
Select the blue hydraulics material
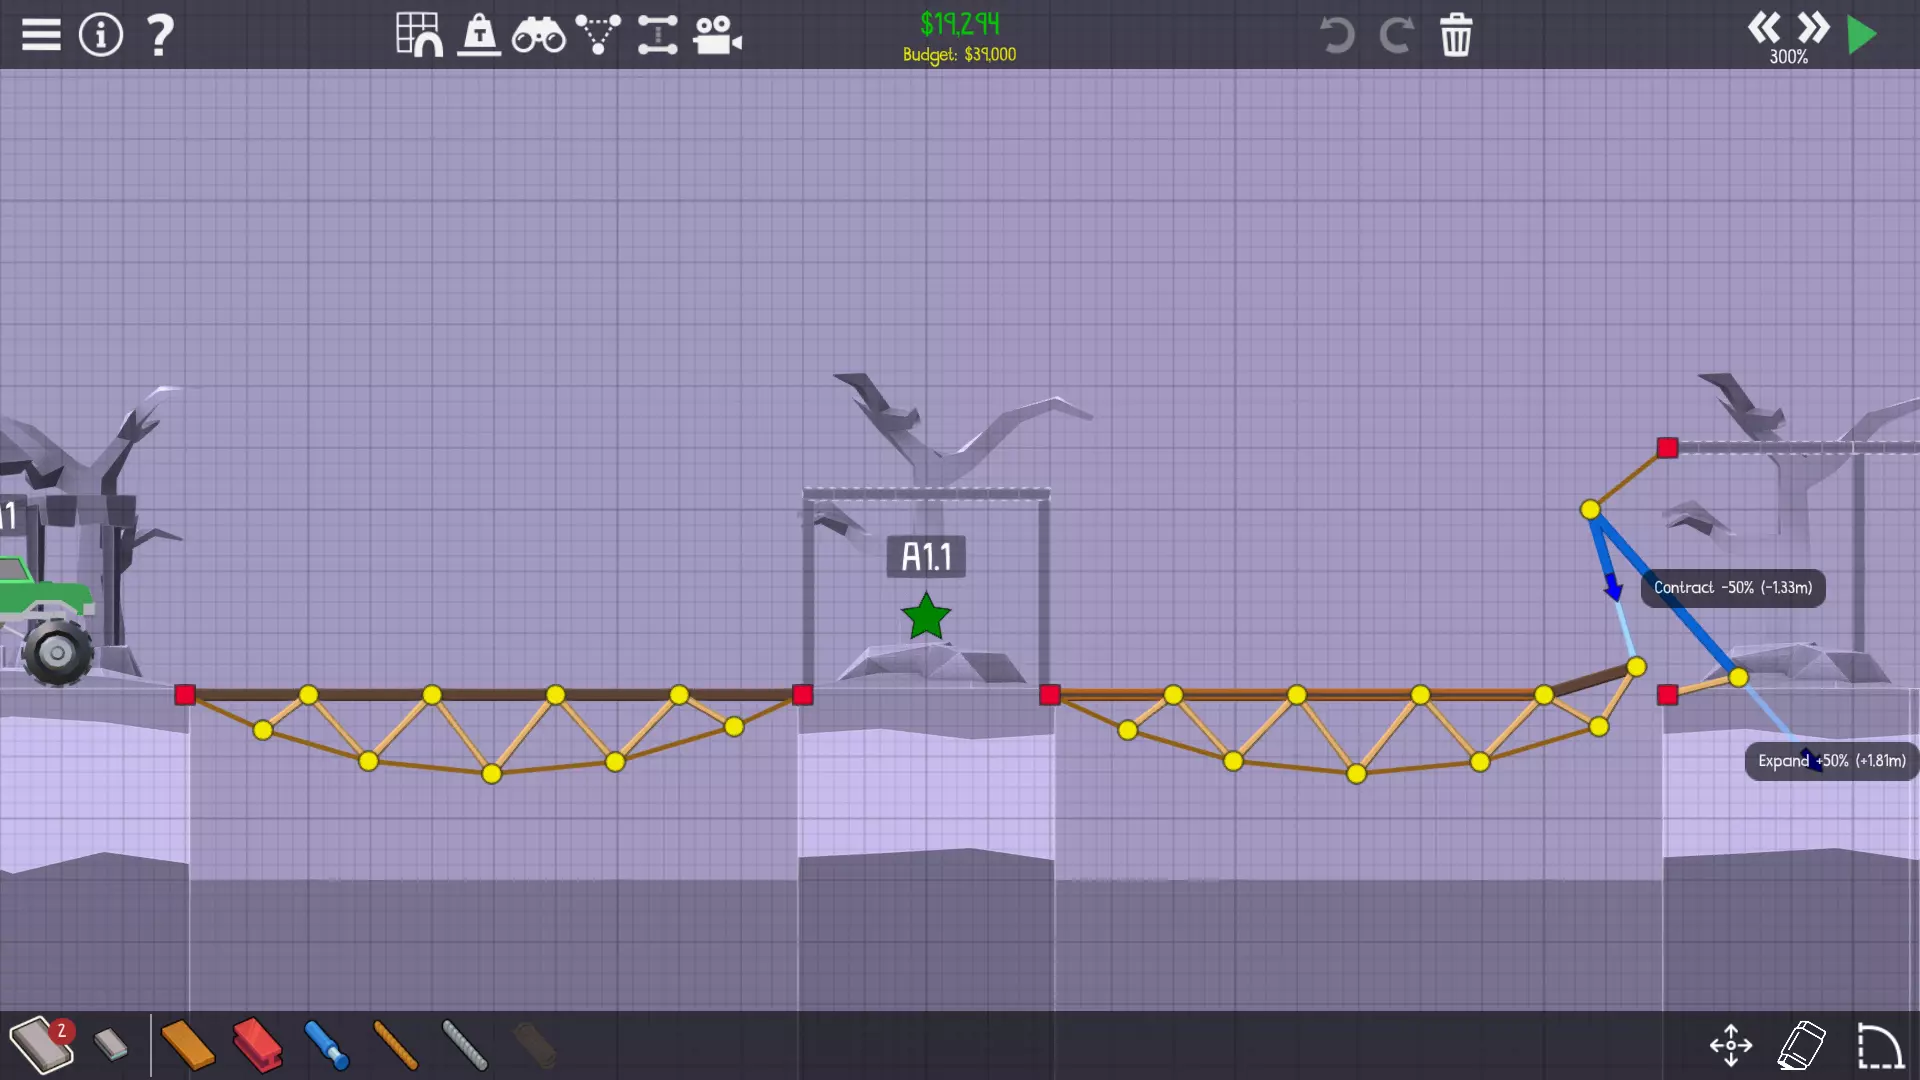click(x=326, y=1045)
